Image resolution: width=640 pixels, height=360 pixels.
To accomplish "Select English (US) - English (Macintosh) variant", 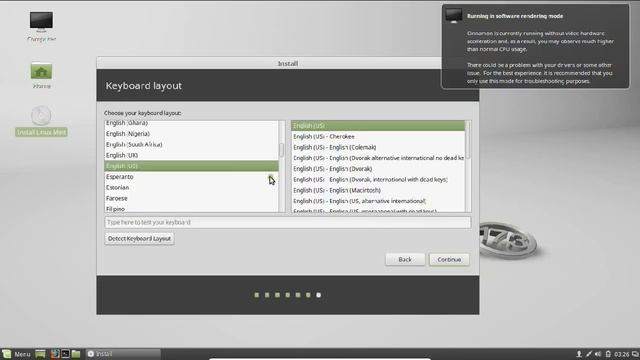I will point(378,190).
